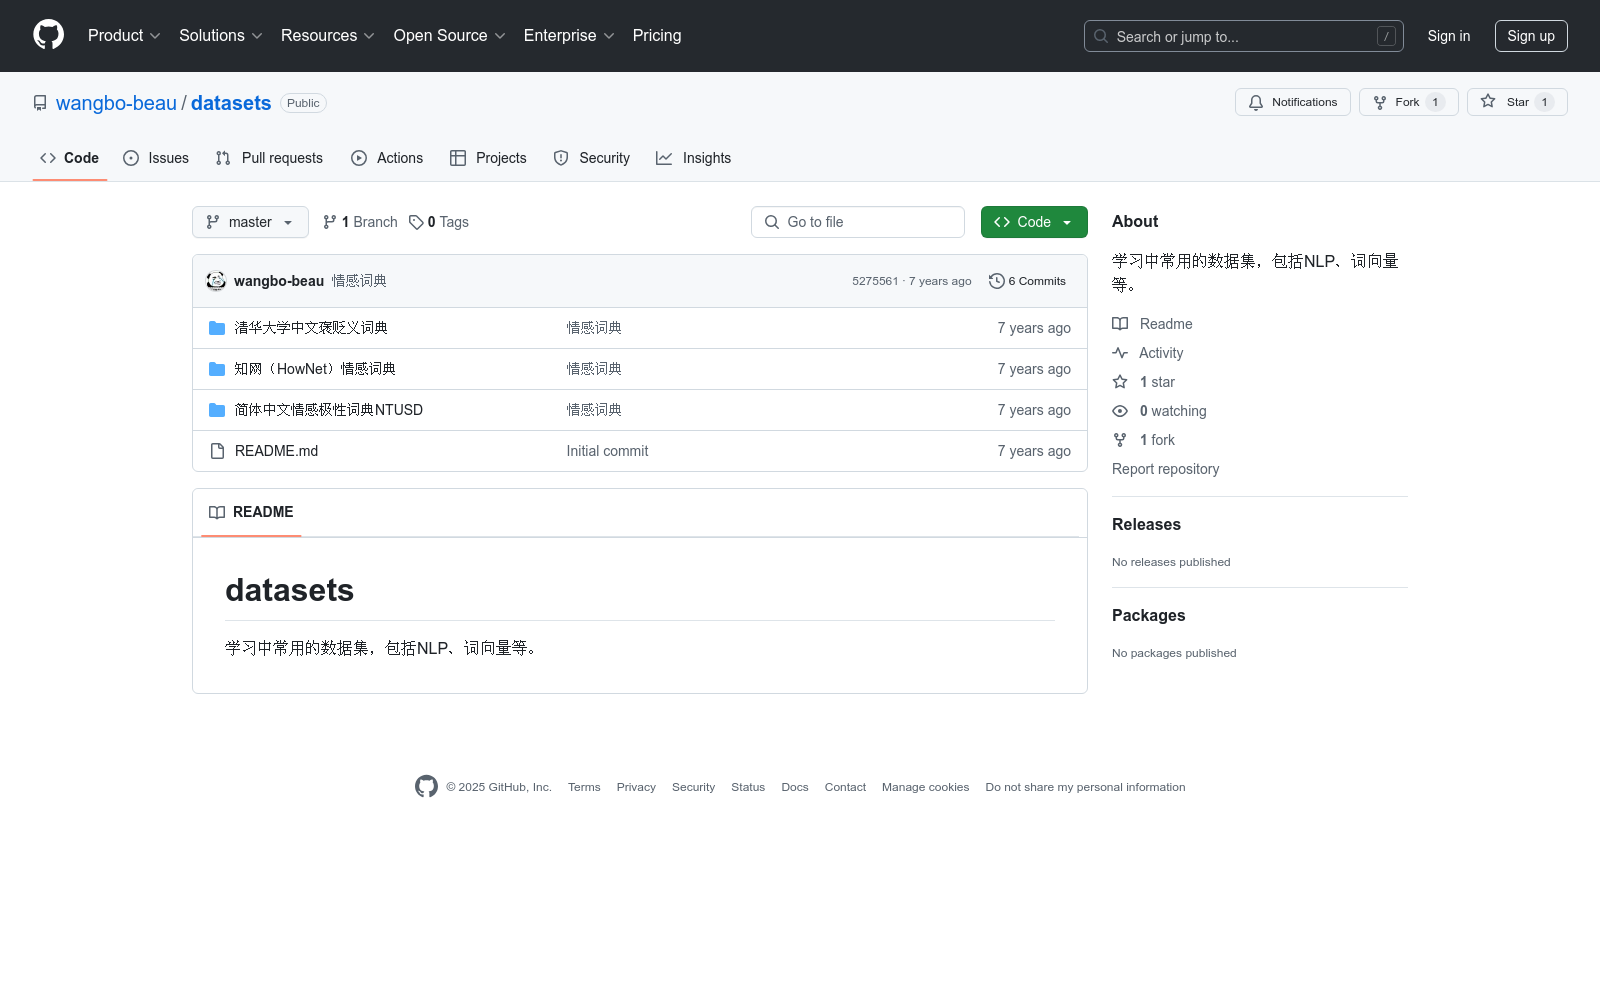Image resolution: width=1600 pixels, height=1000 pixels.
Task: Open the Packages heading link
Action: (1148, 616)
